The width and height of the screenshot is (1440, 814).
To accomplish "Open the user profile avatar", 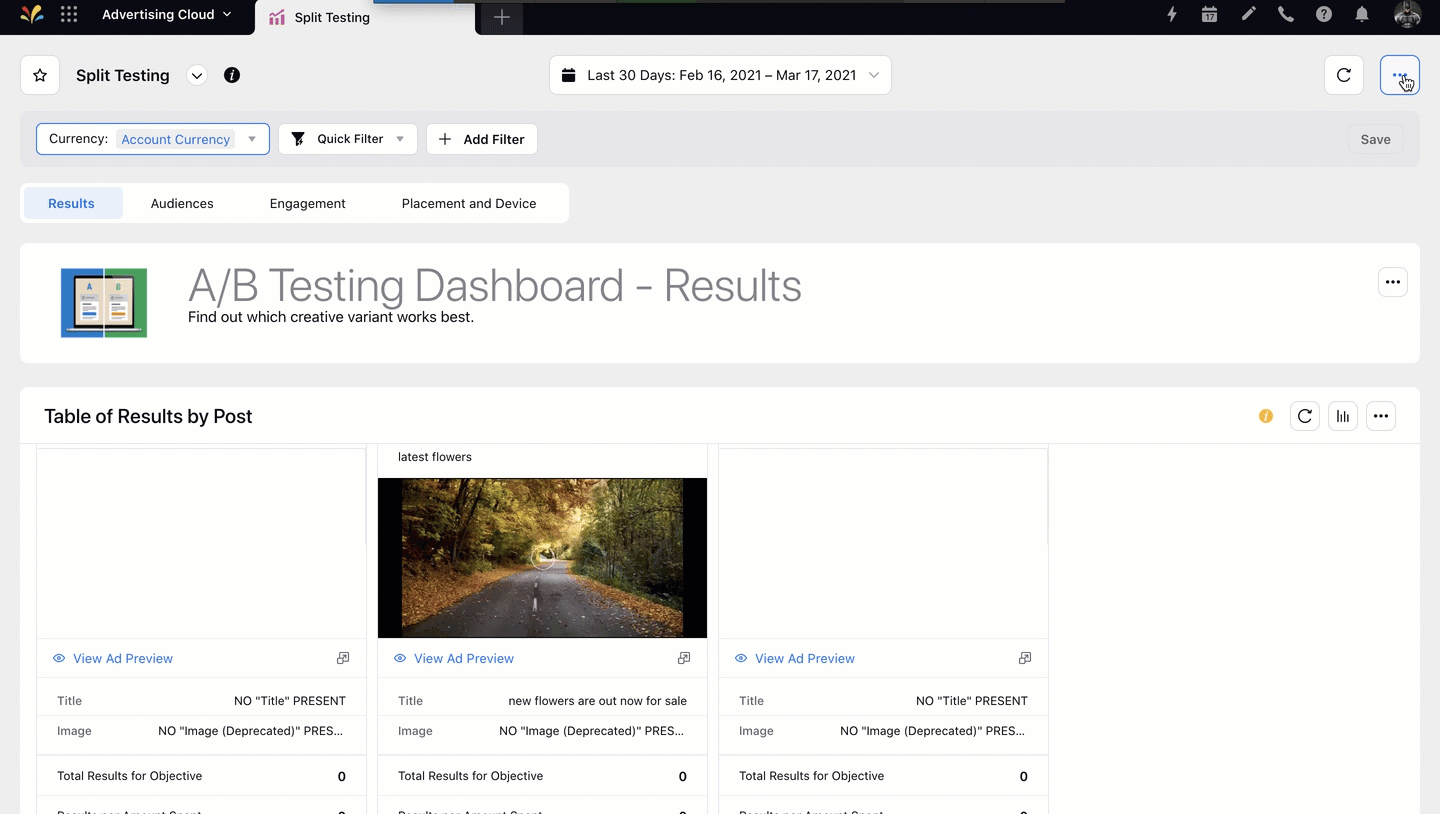I will point(1407,15).
